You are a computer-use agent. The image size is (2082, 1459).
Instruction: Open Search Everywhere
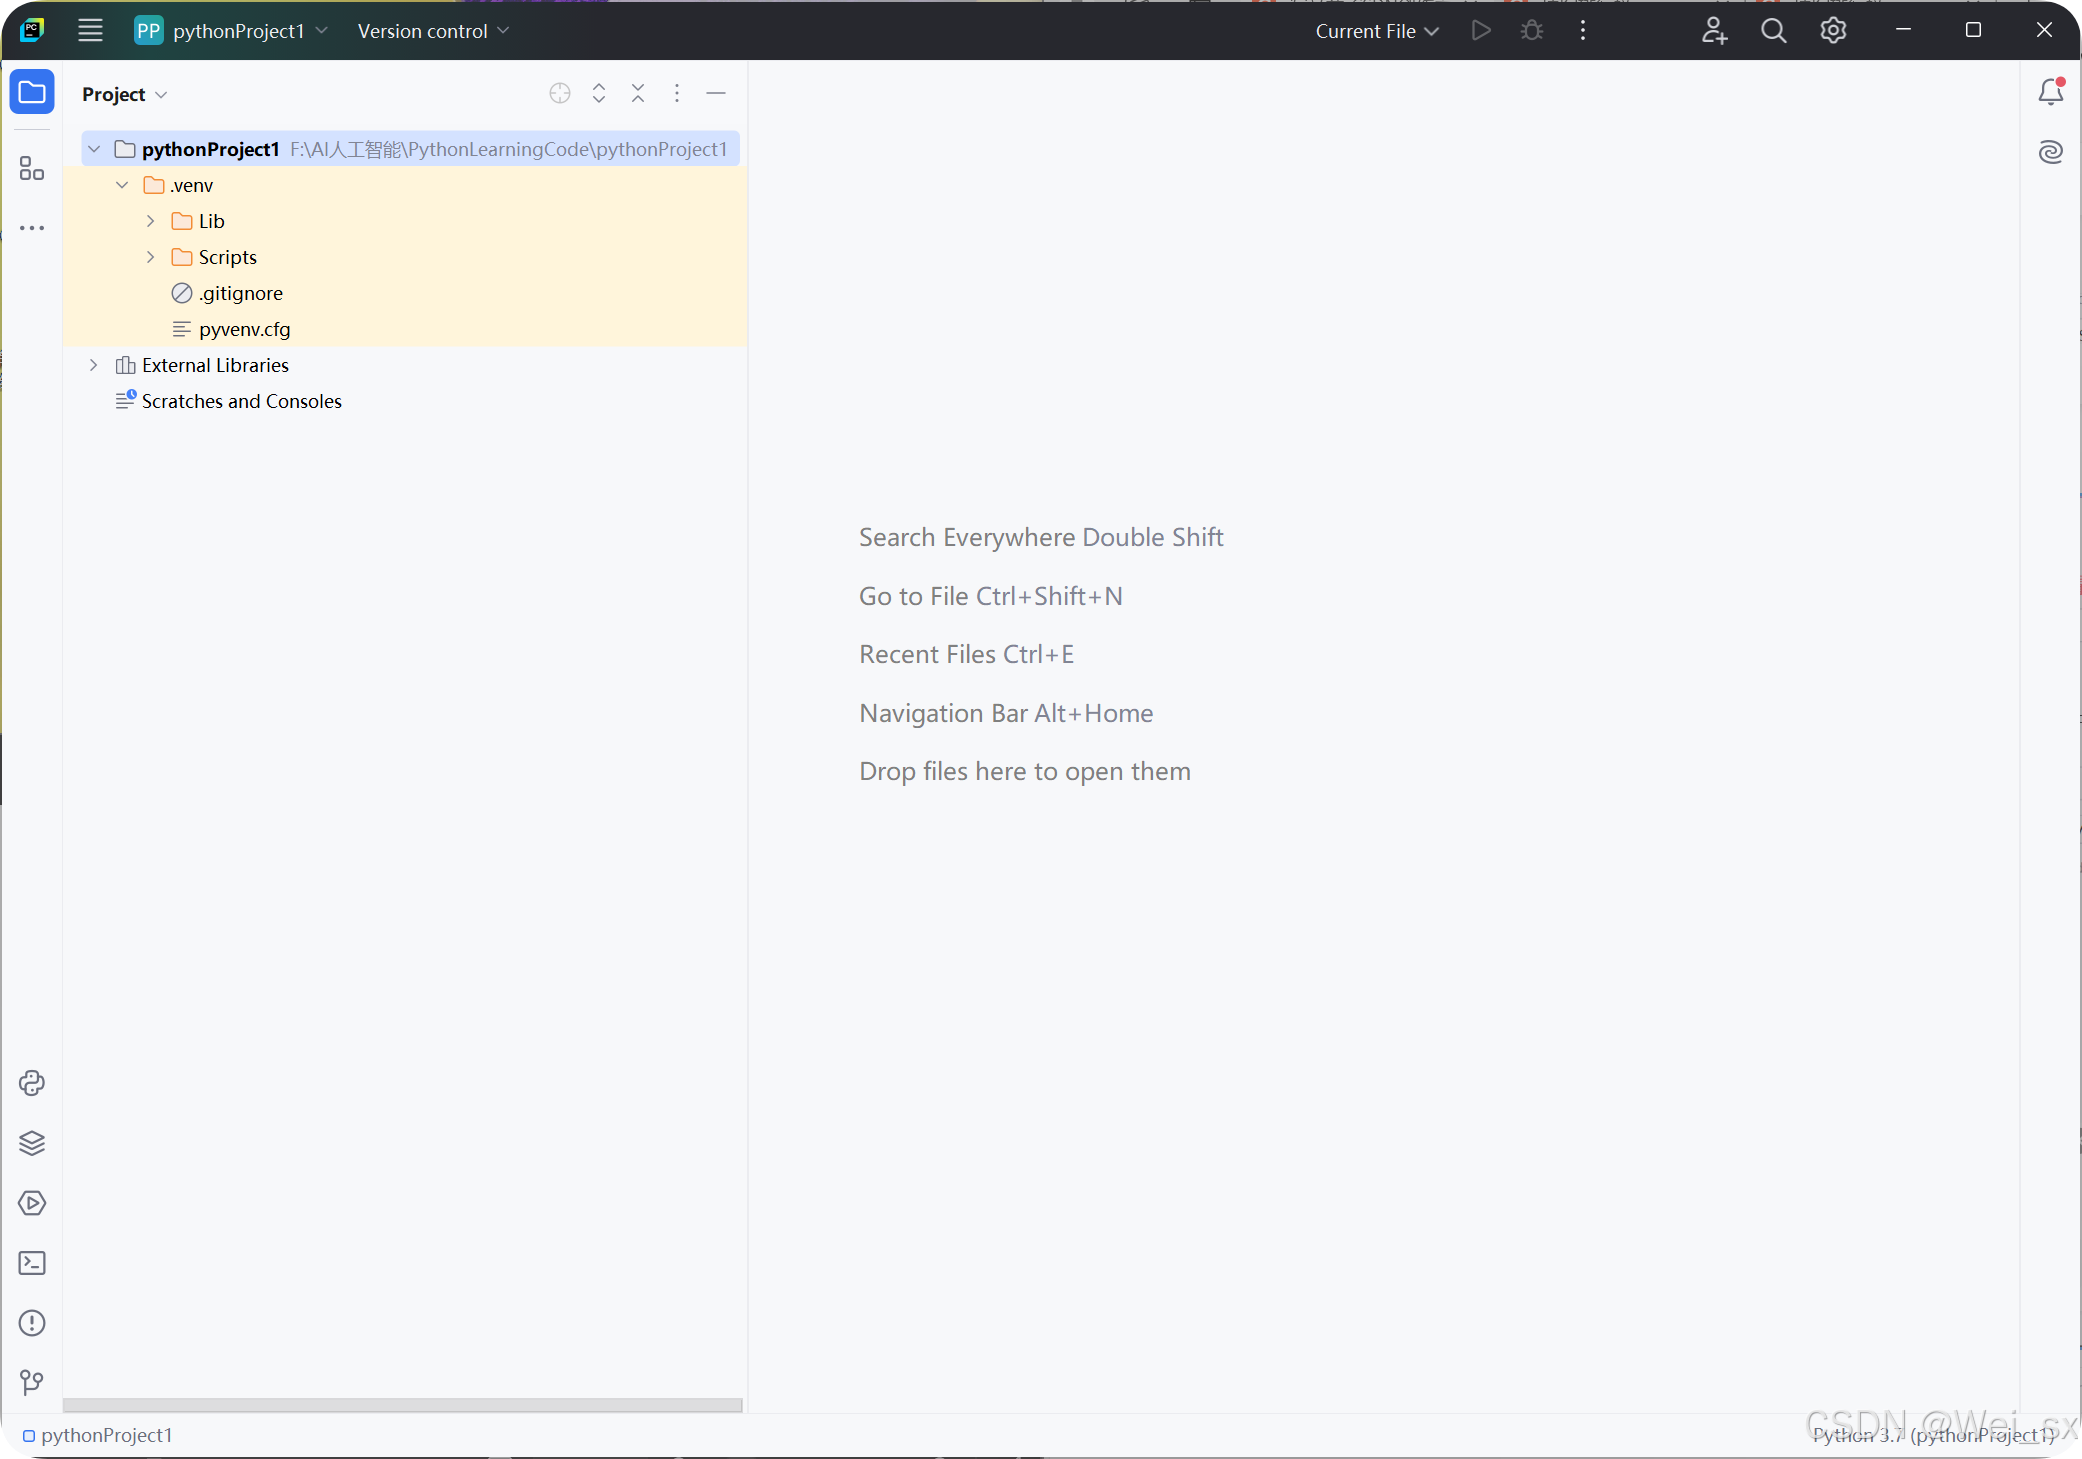point(1773,30)
